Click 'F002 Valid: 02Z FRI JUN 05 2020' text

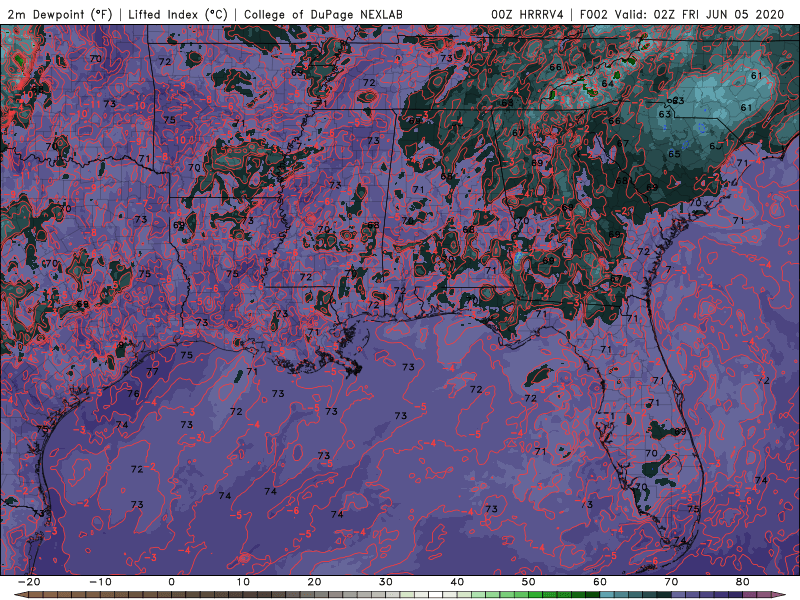682,14
